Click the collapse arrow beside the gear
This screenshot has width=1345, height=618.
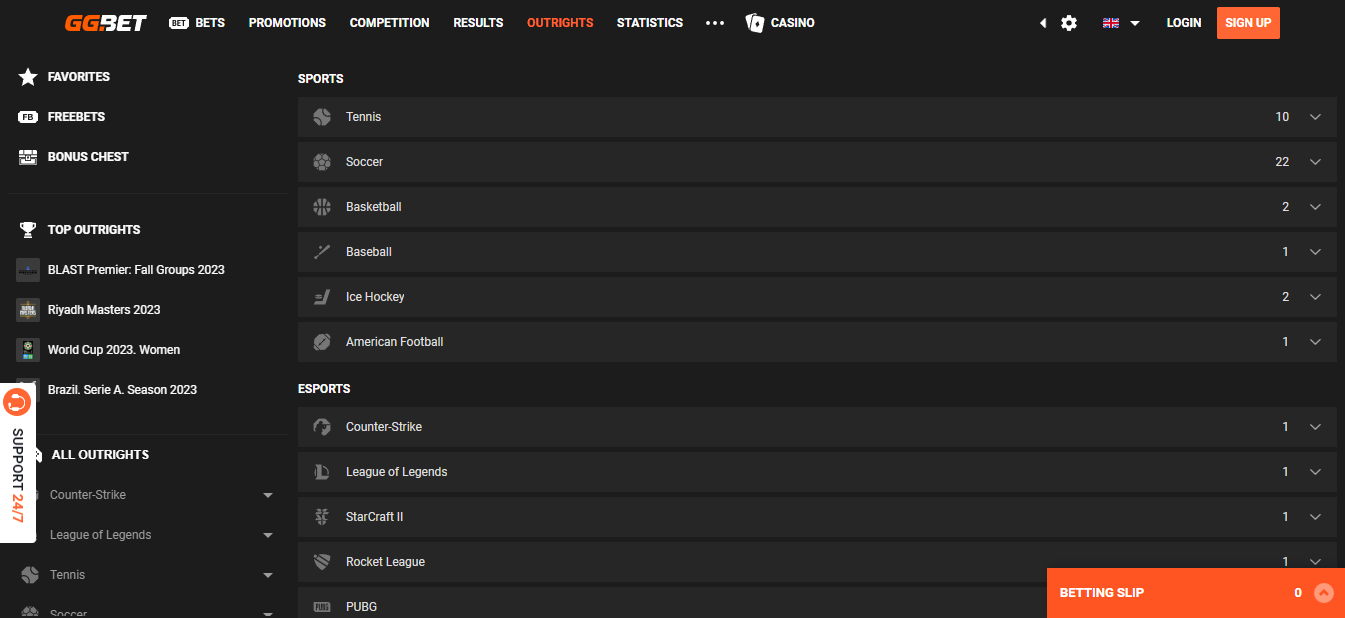pos(1043,23)
